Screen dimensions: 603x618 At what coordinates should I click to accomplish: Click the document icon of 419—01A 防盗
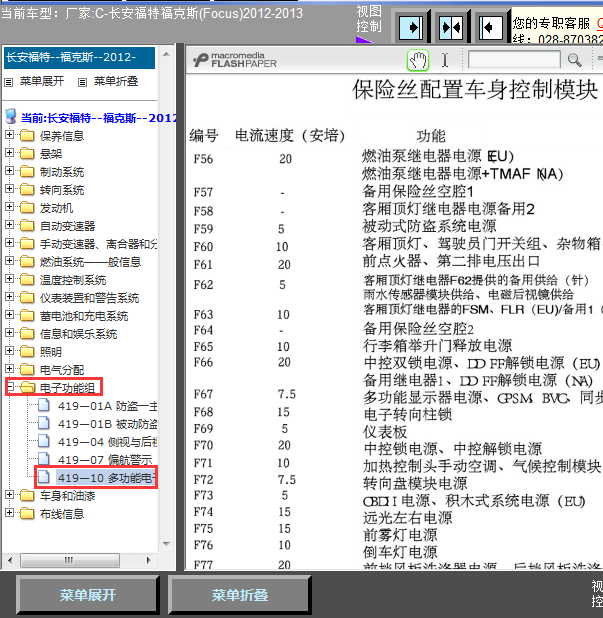[44, 405]
